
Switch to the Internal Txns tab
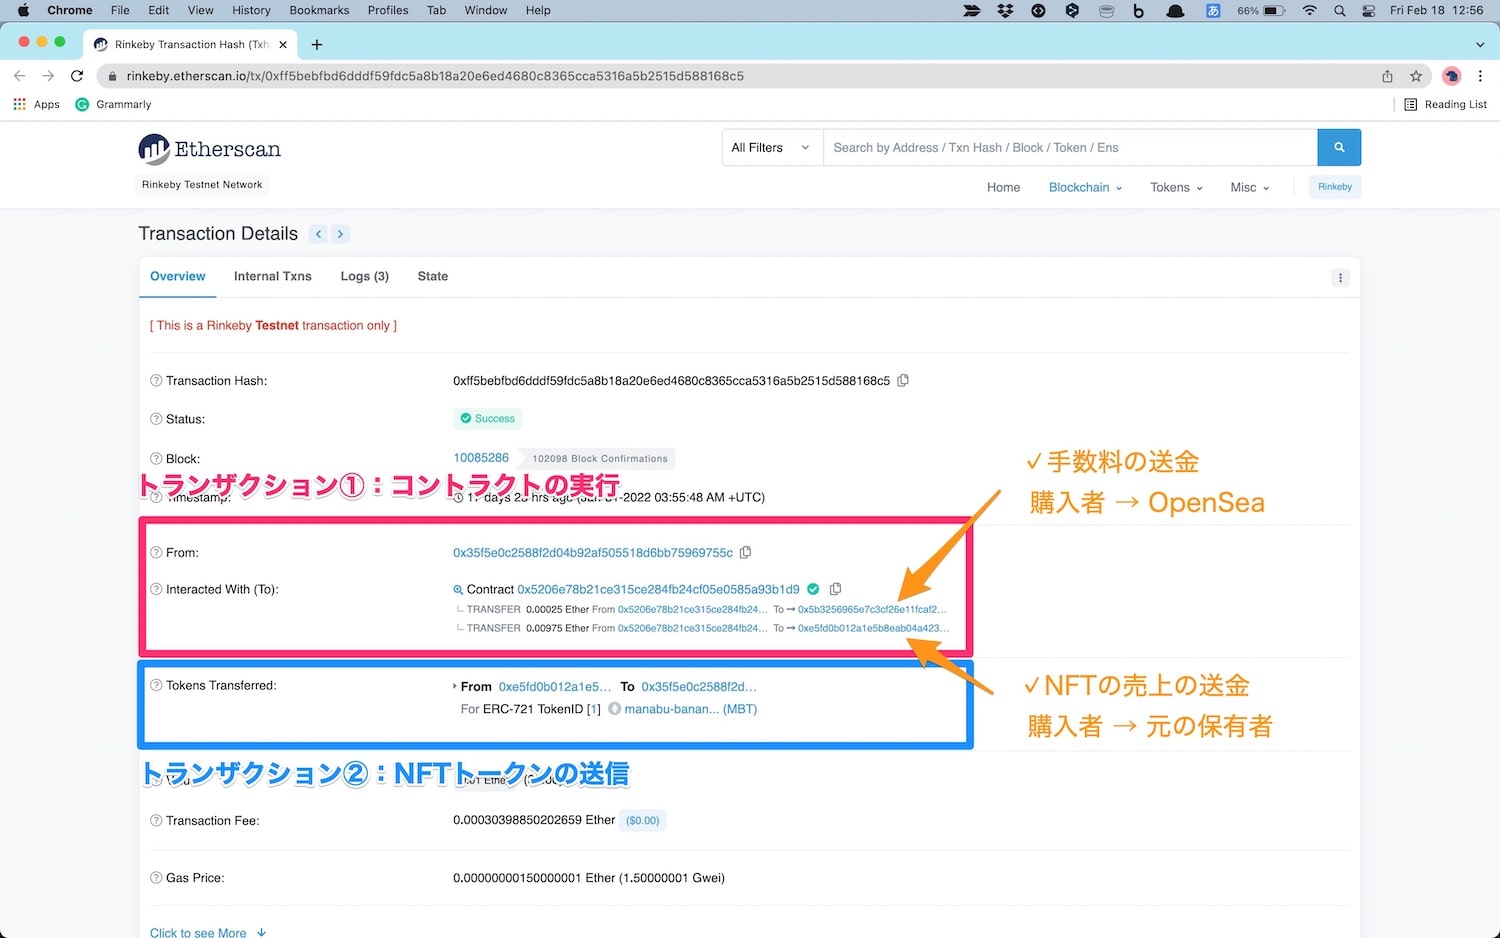click(273, 276)
